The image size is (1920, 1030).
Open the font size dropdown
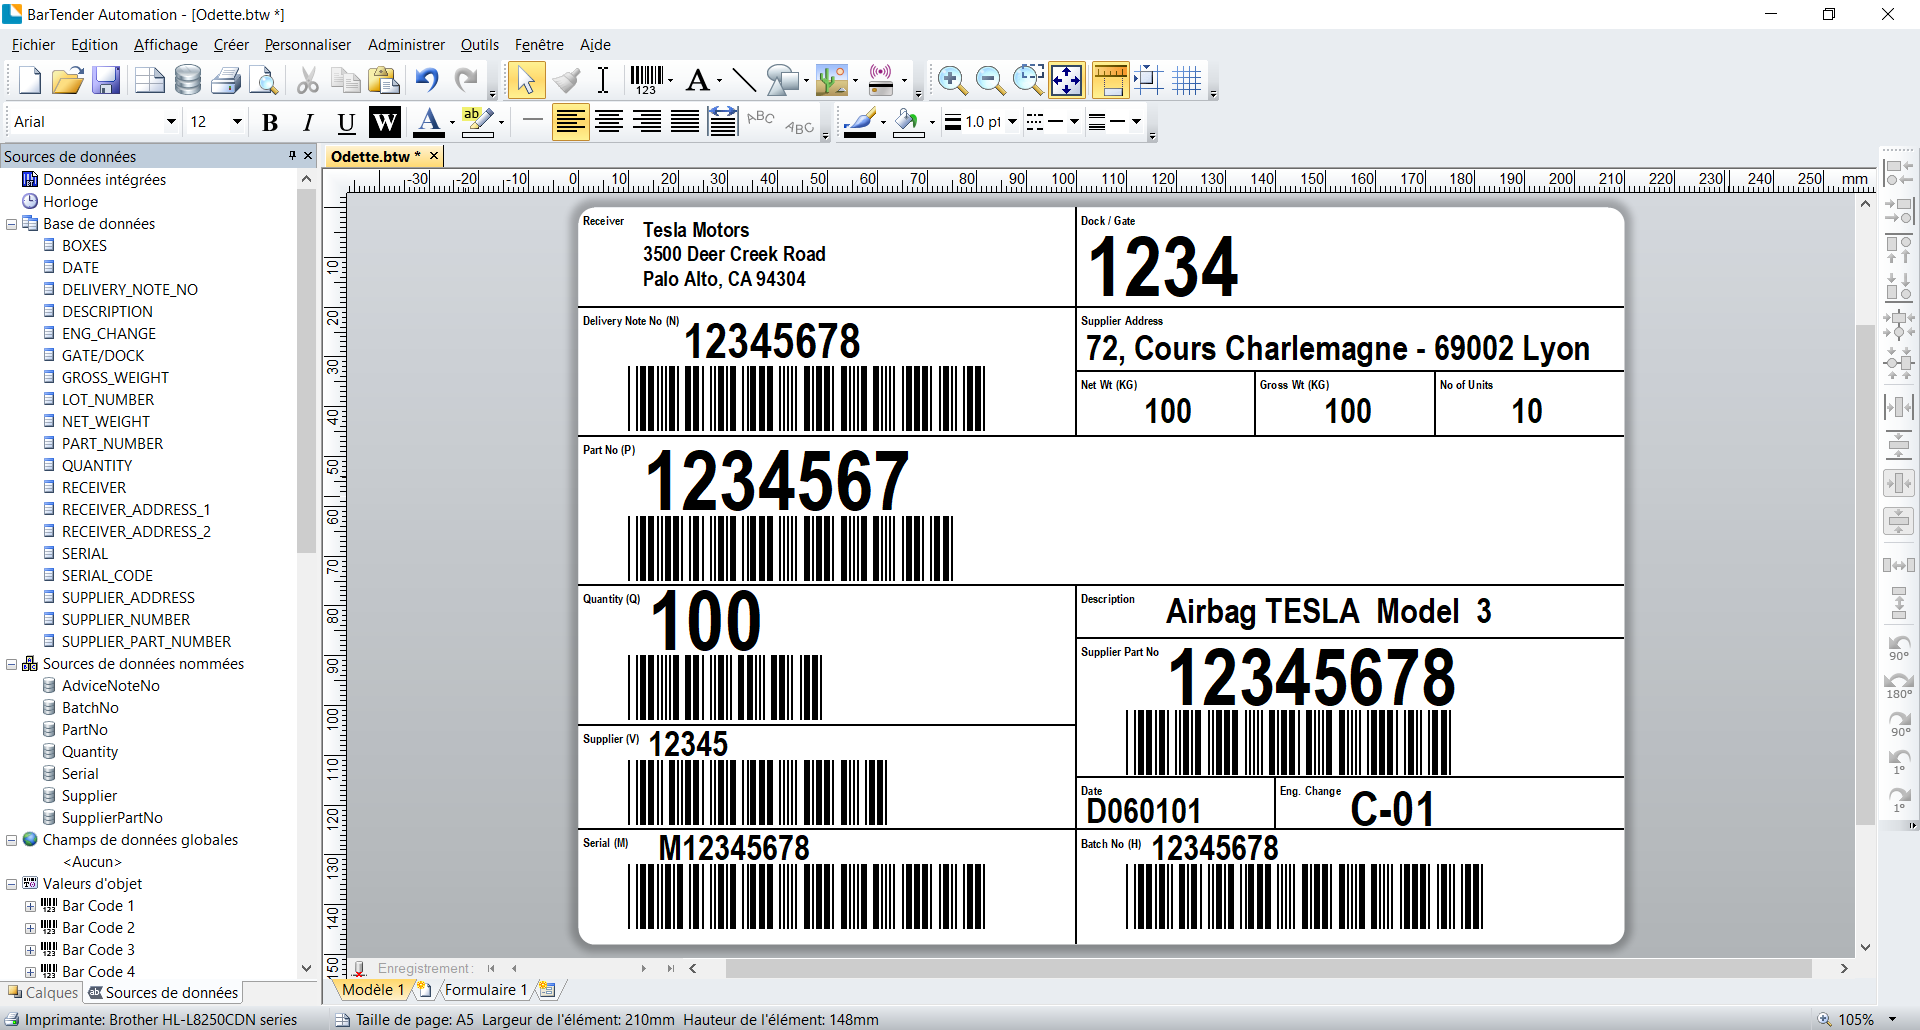pos(237,122)
